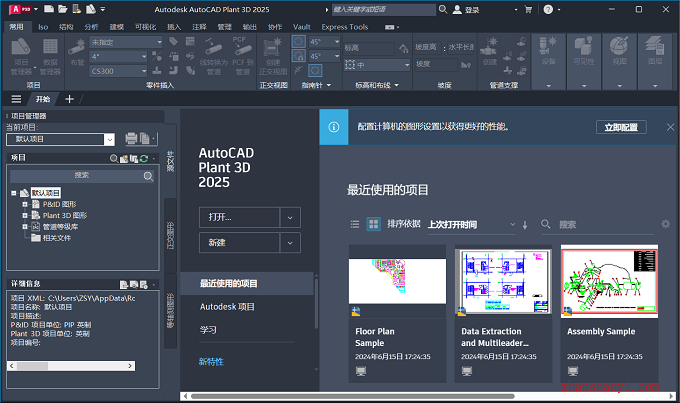Viewport: 680px width, 403px height.
Task: Open the Floor Plan Sample thumbnail
Action: (x=397, y=281)
